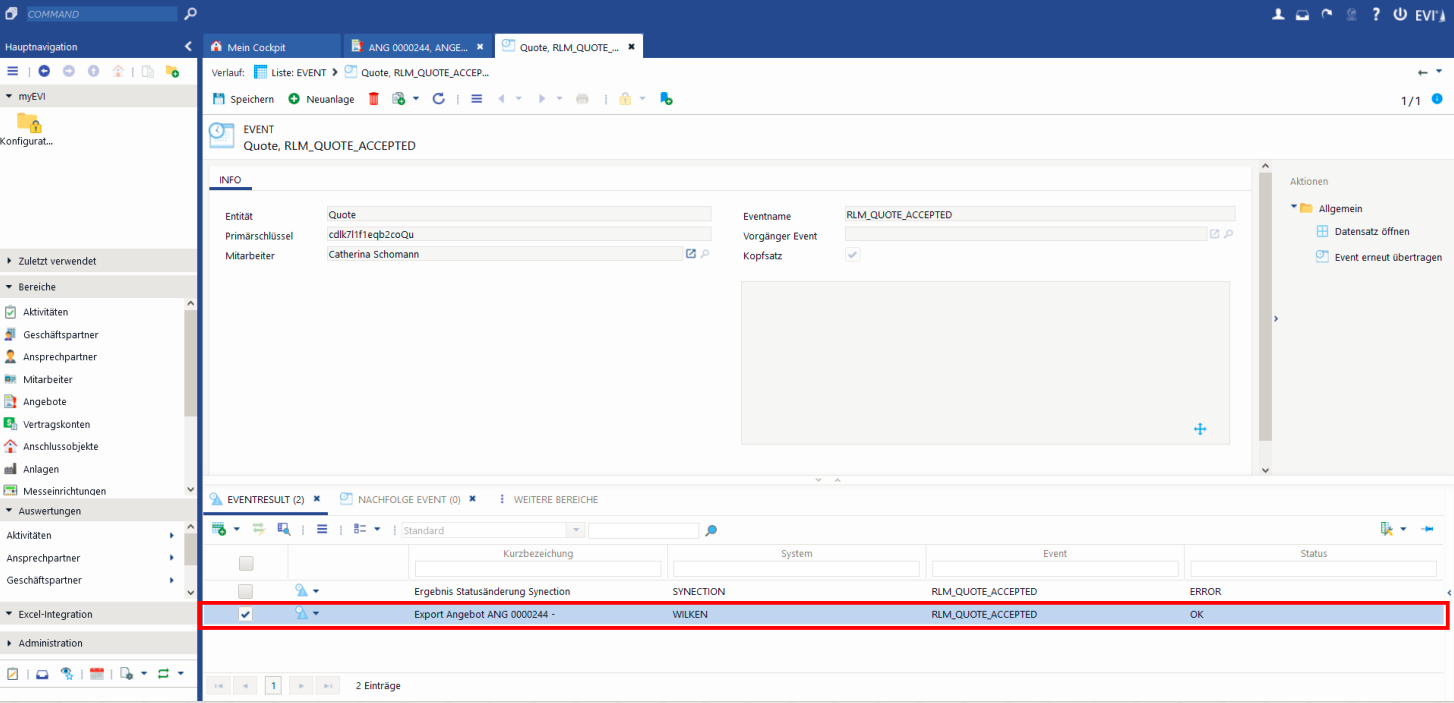The width and height of the screenshot is (1454, 703).
Task: Click the power logout icon top right
Action: (x=1399, y=14)
